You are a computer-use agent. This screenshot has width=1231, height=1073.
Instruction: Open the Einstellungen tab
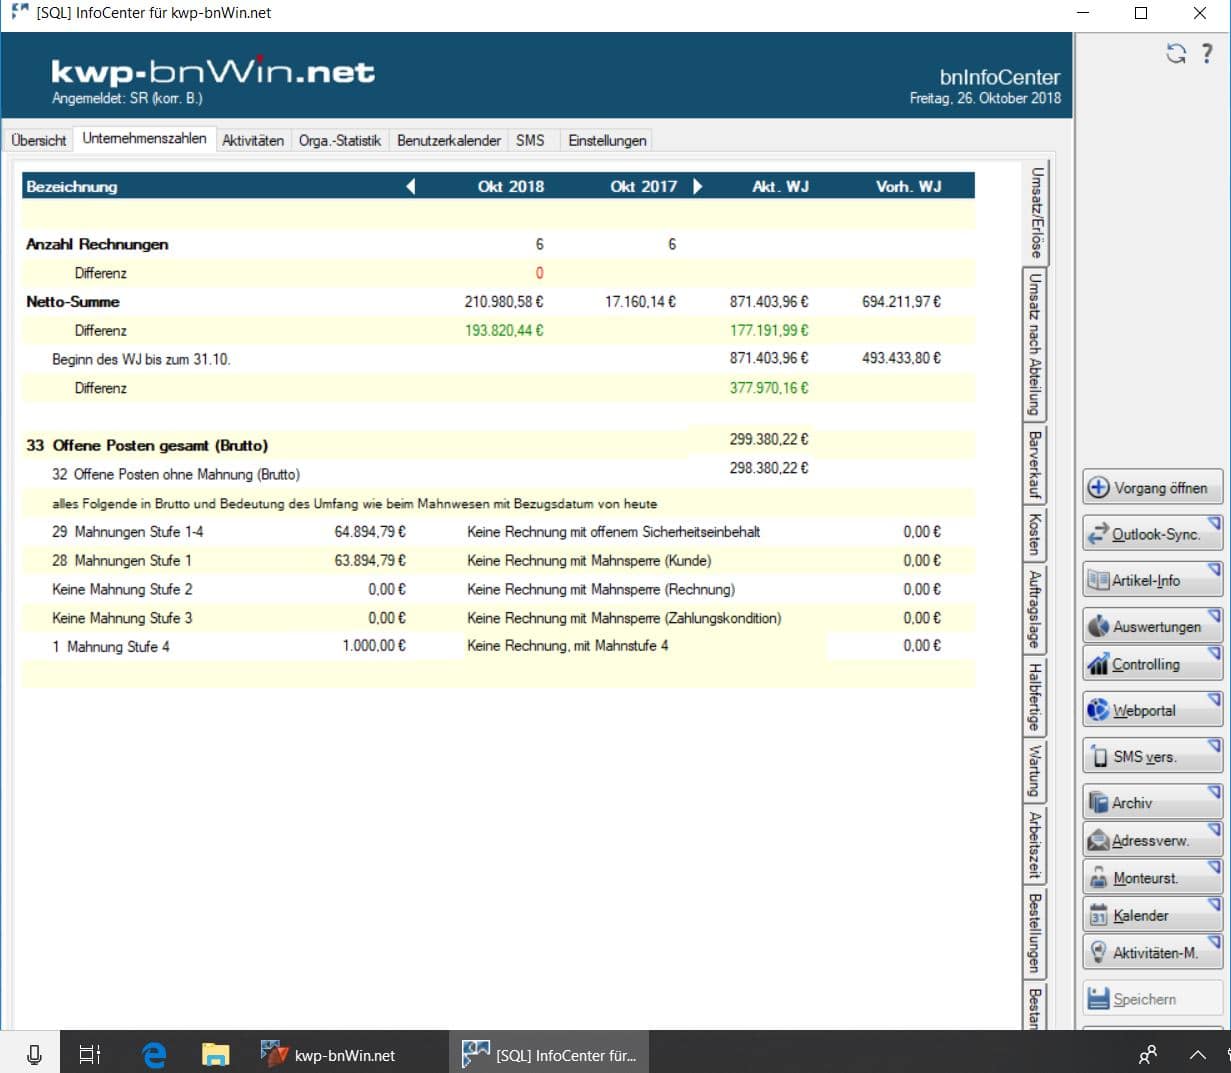607,140
